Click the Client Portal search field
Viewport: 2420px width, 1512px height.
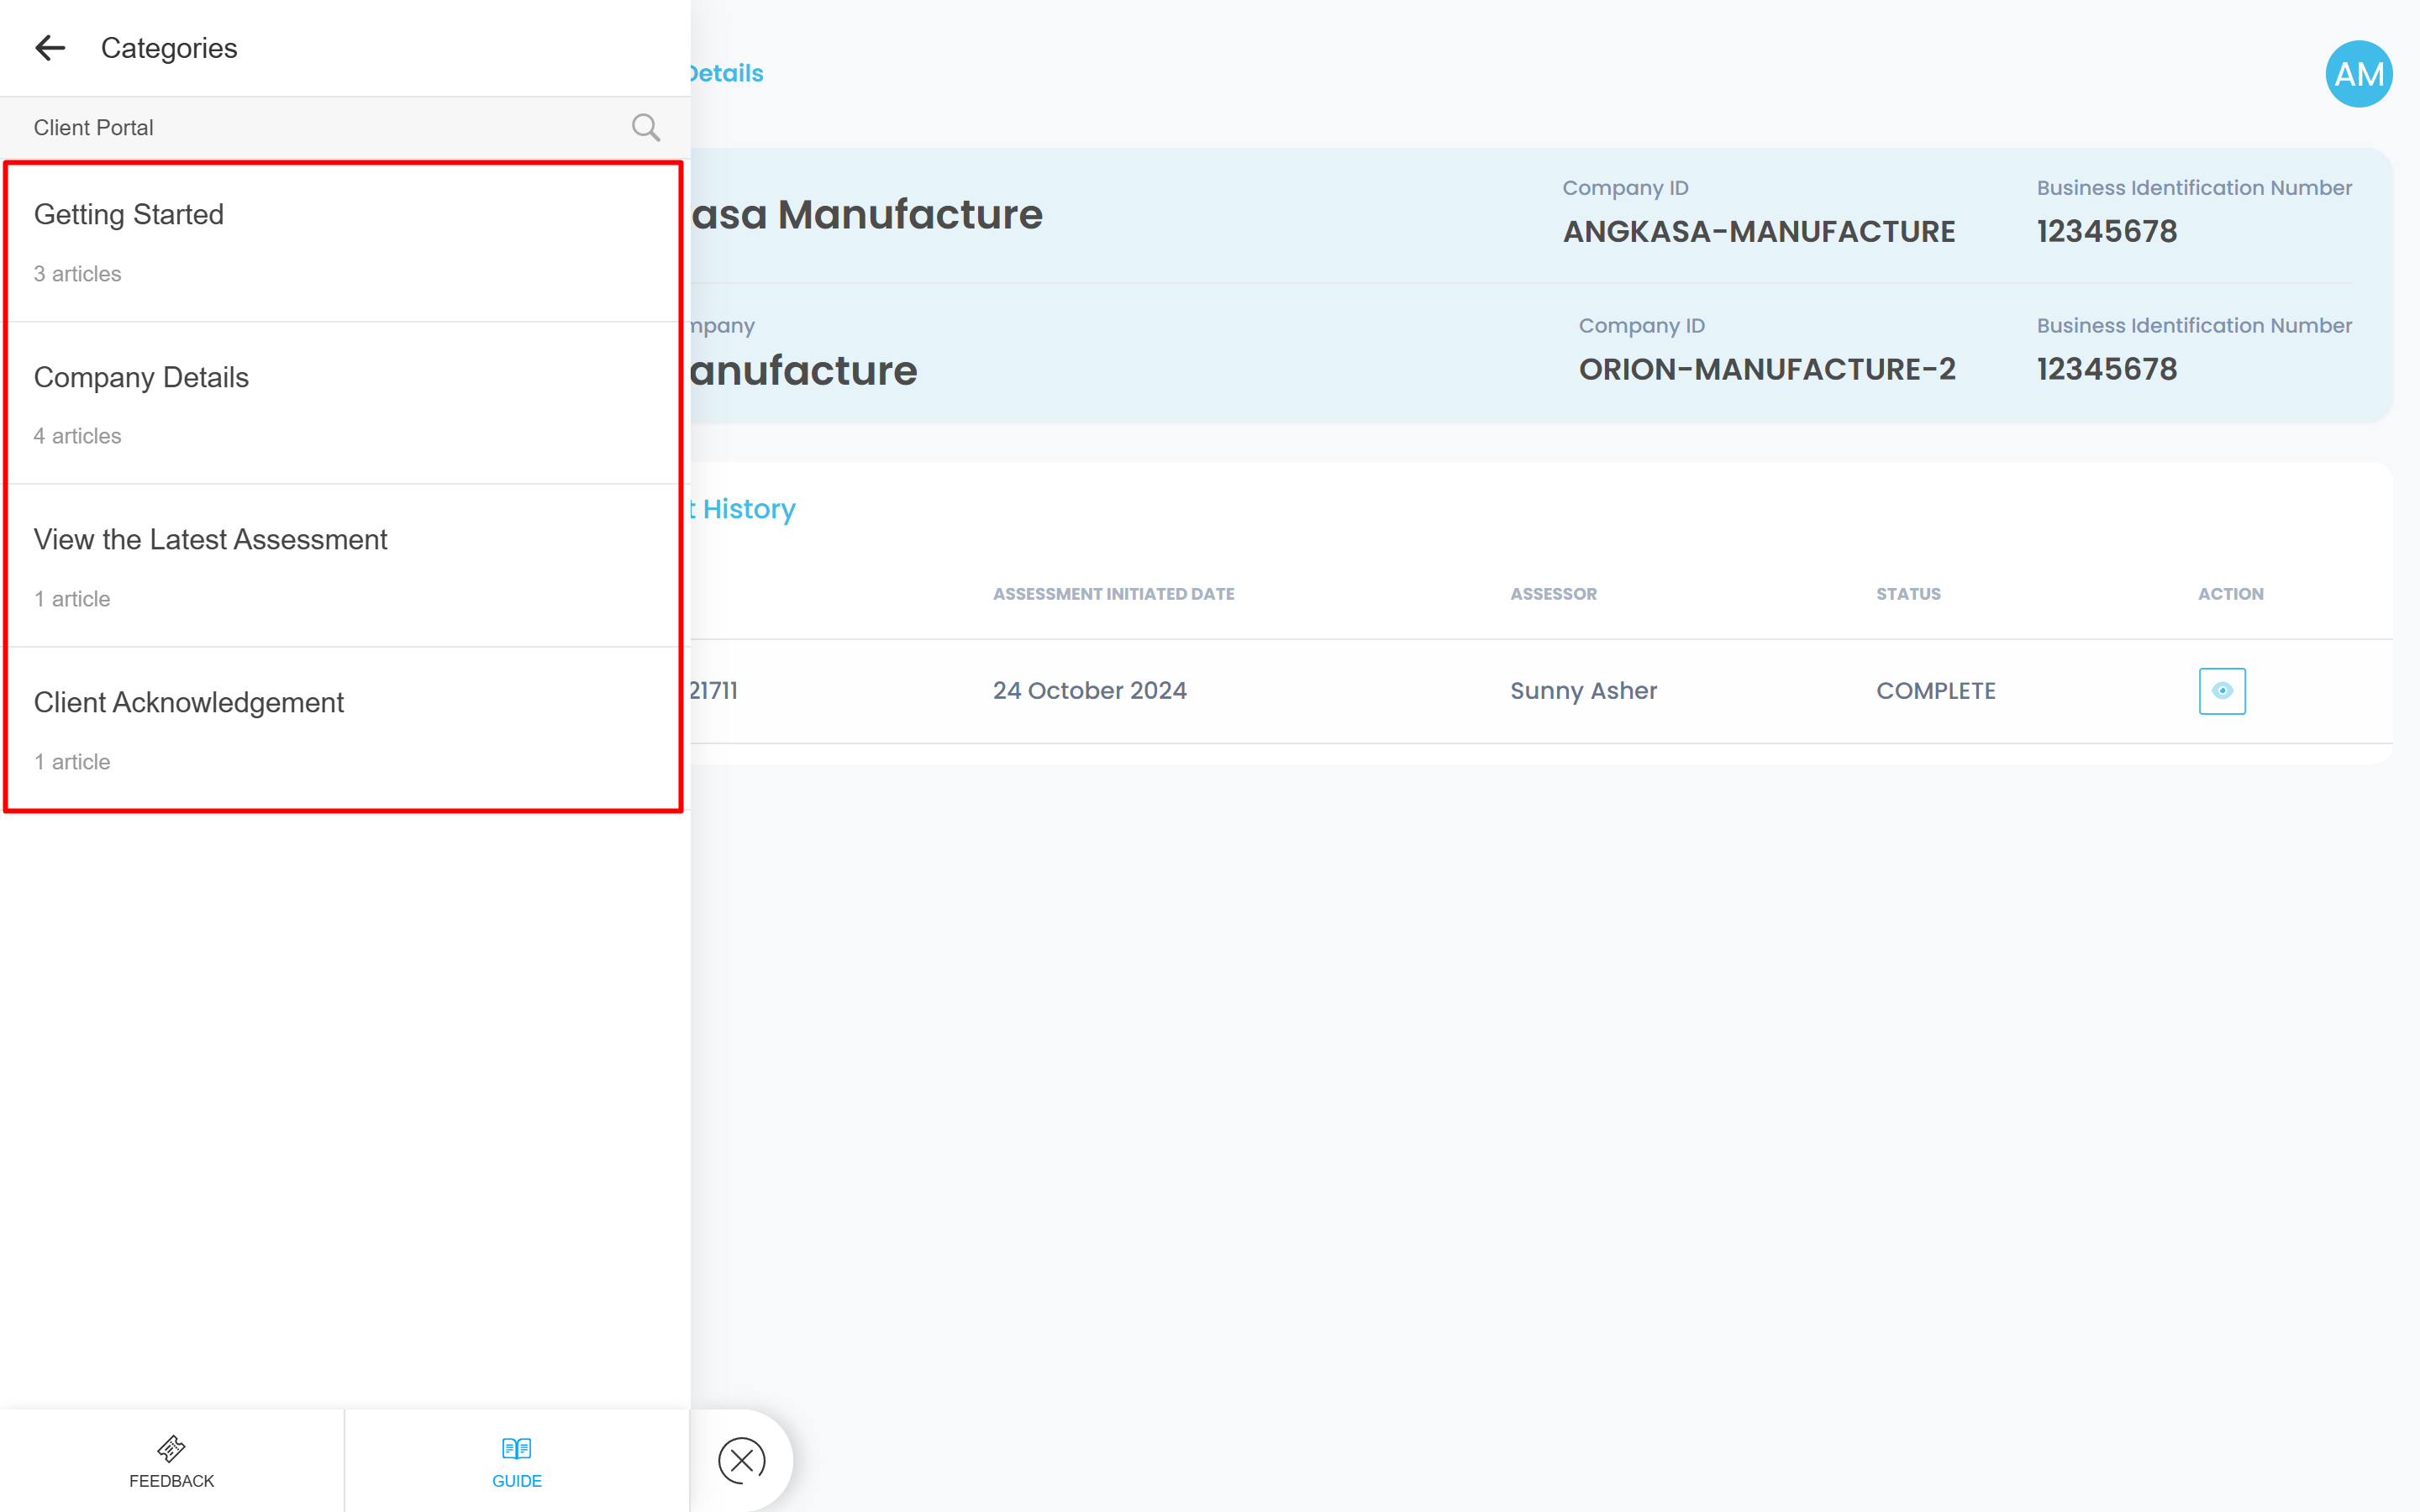pyautogui.click(x=300, y=127)
